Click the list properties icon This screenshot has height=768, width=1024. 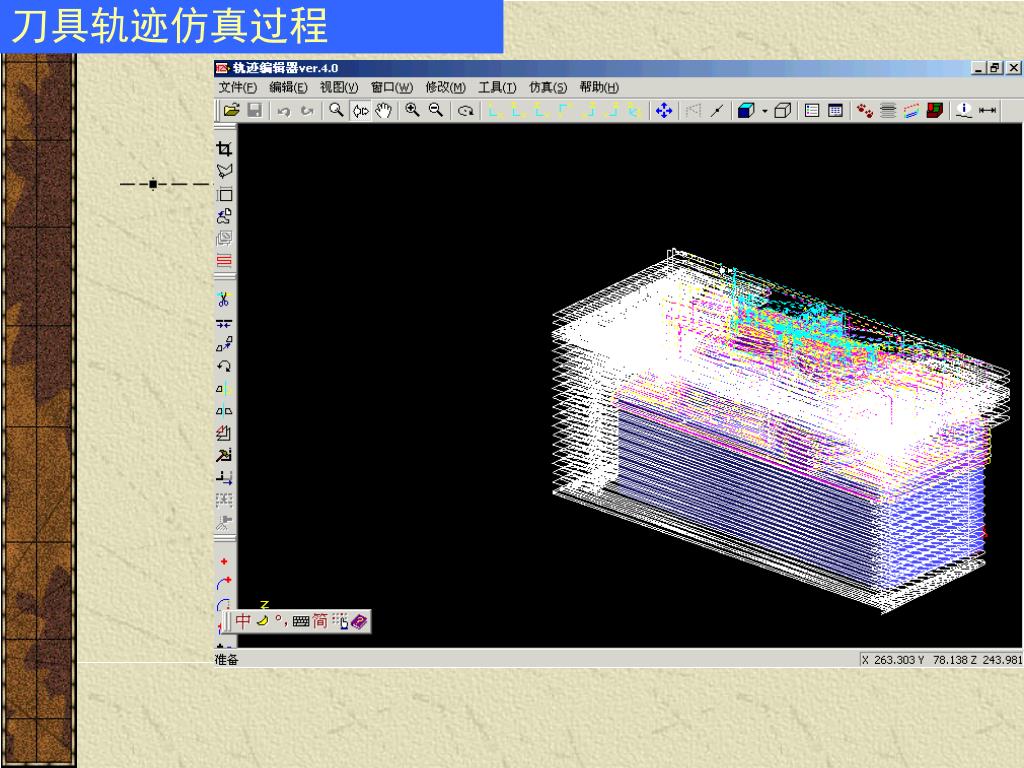812,110
